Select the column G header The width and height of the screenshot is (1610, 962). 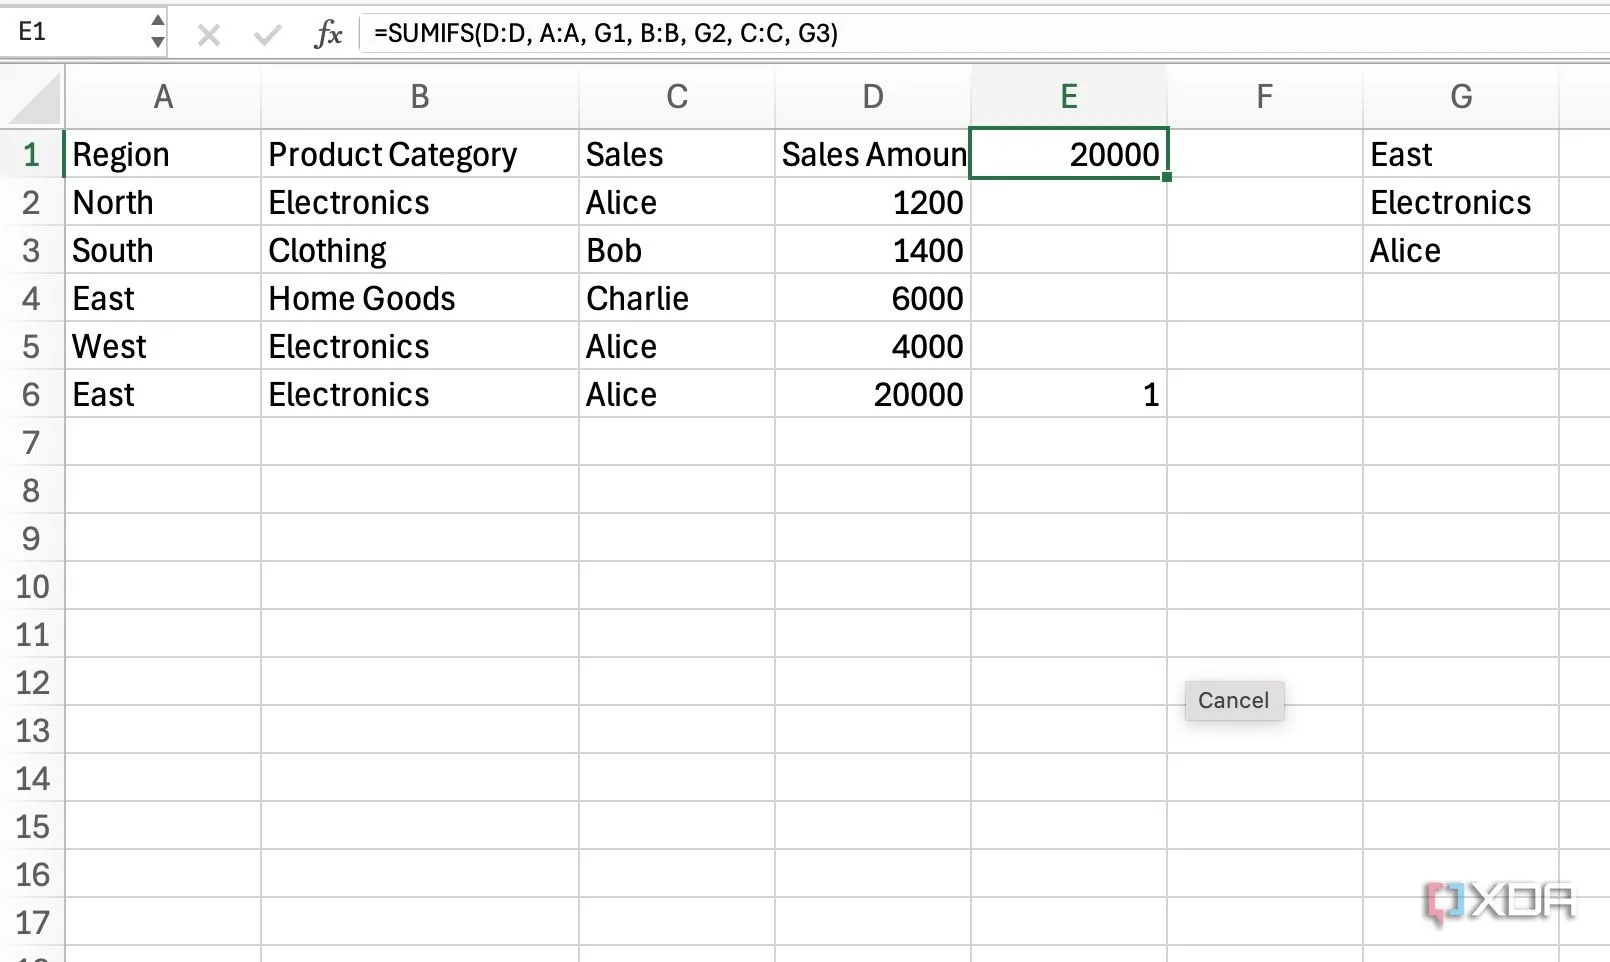tap(1460, 97)
